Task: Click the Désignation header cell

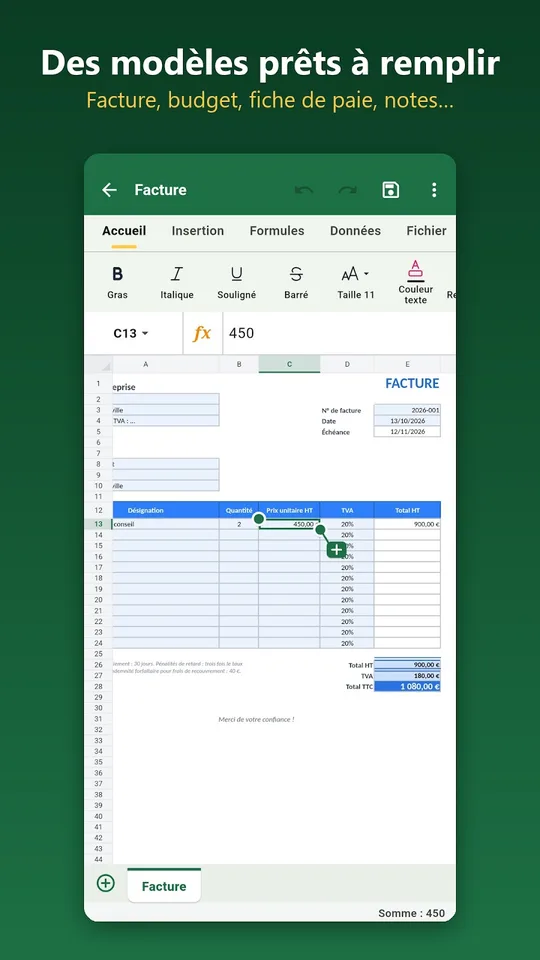Action: coord(166,510)
